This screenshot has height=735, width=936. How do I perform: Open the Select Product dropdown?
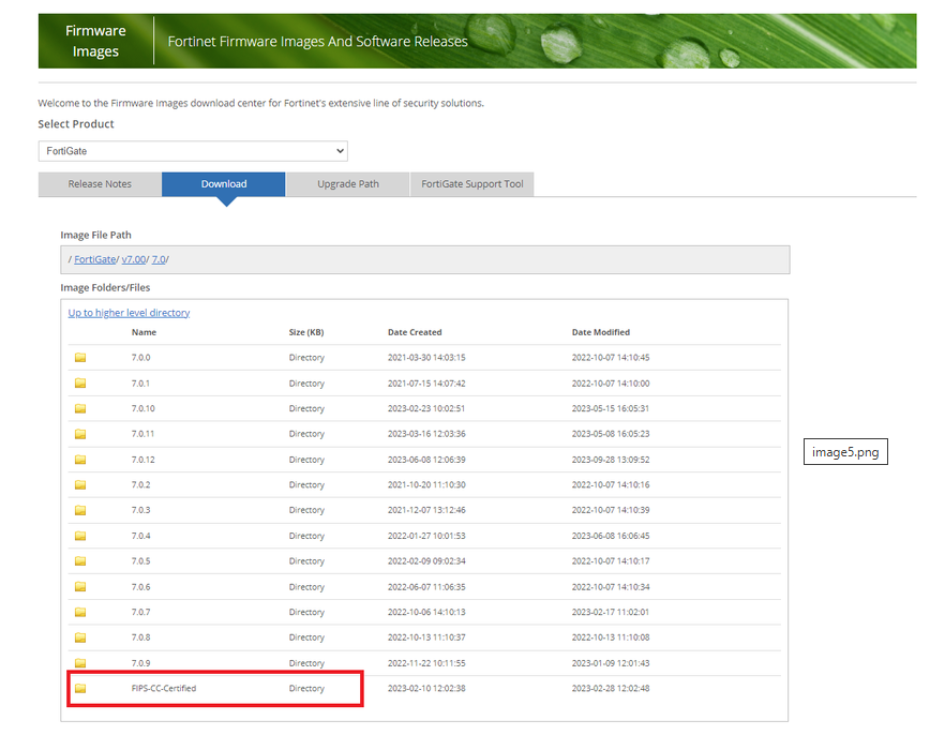coord(192,150)
